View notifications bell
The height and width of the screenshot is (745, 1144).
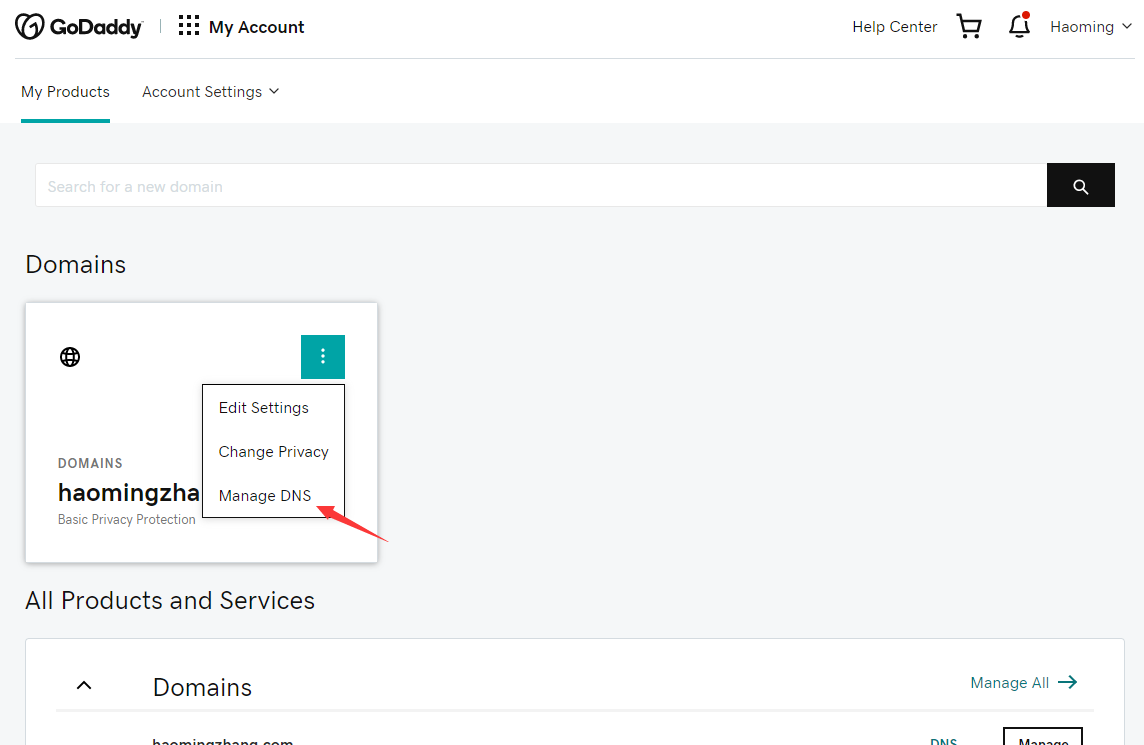point(1019,26)
